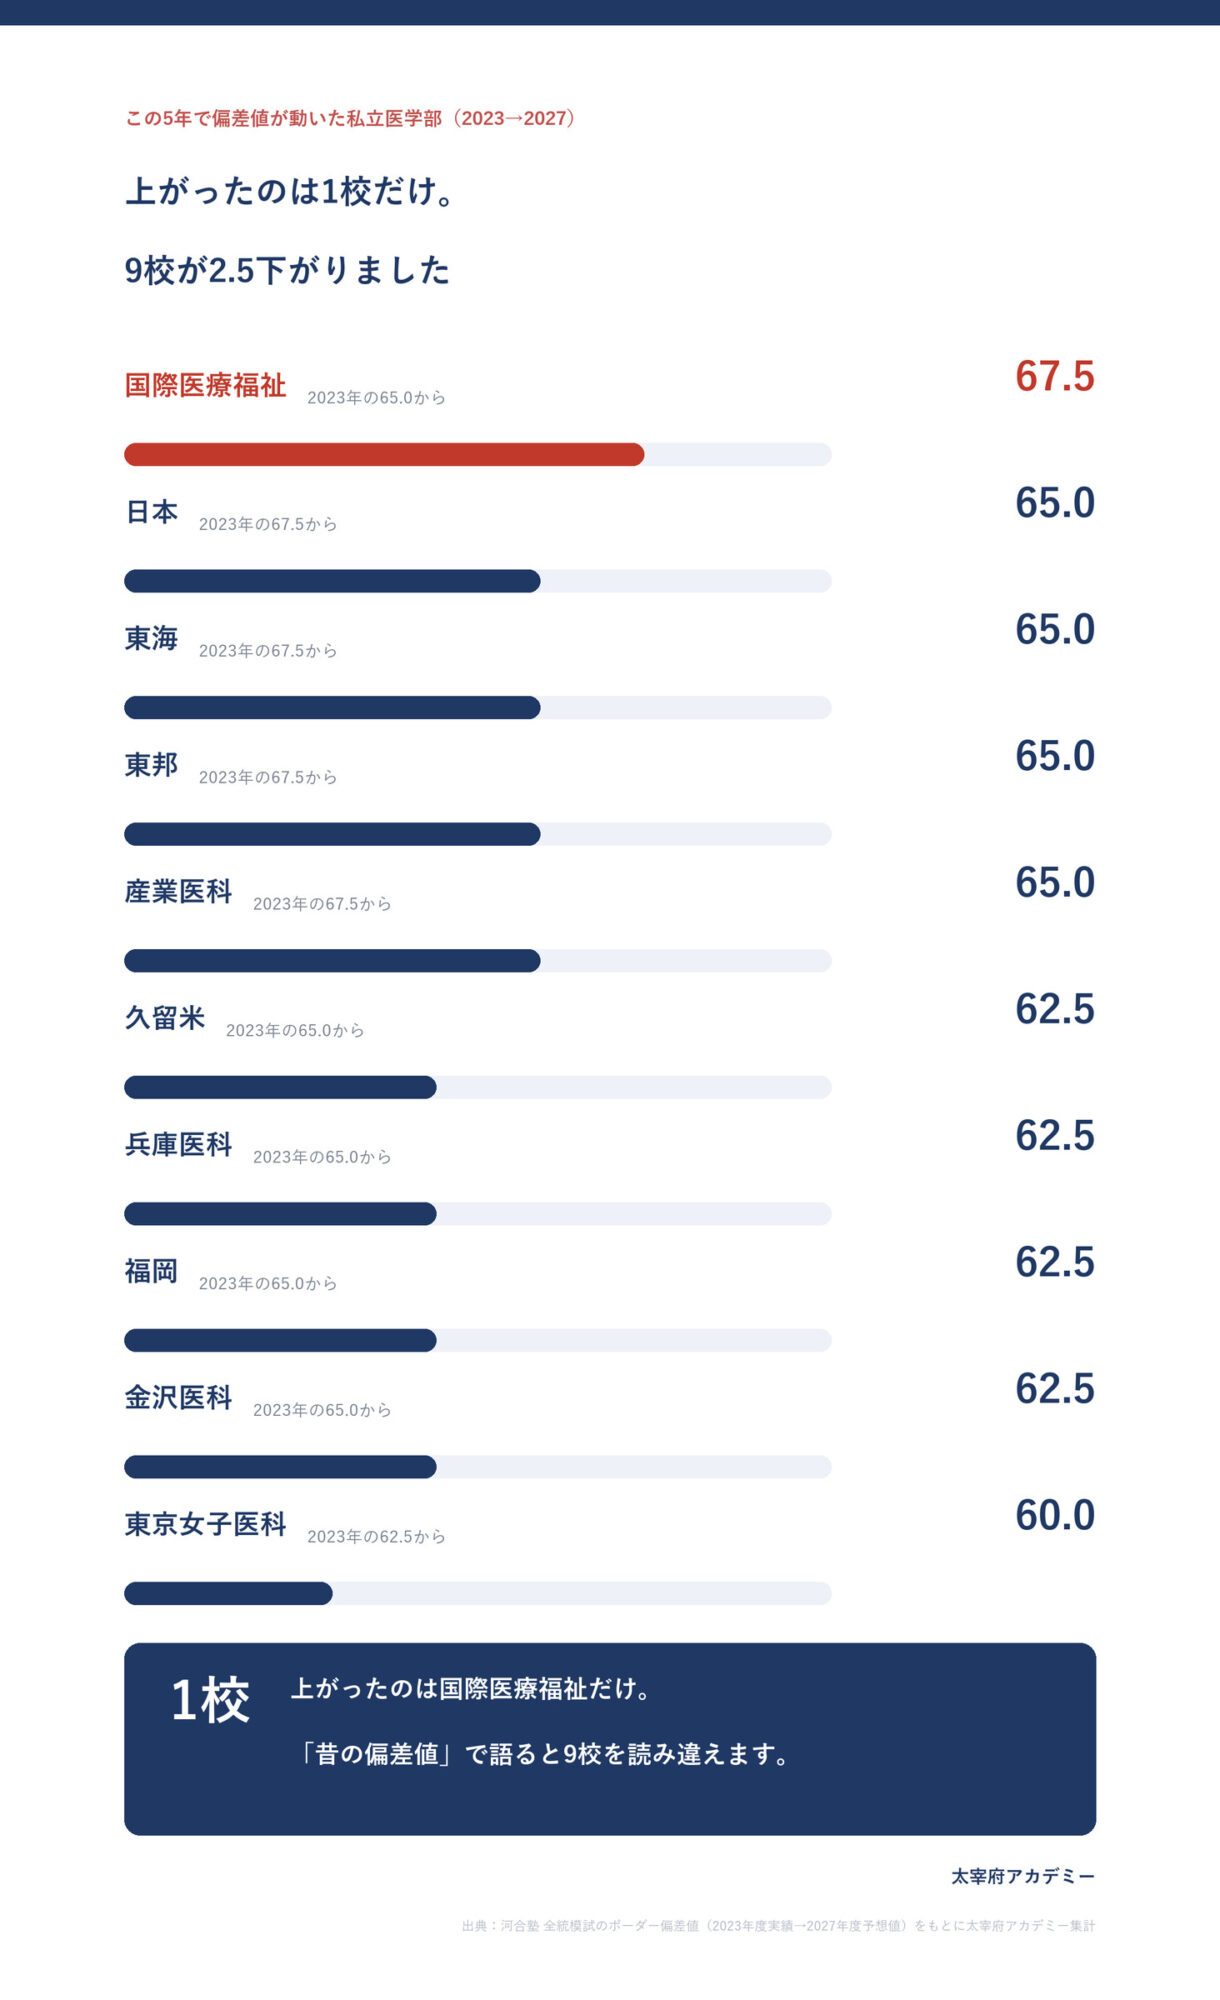This screenshot has width=1220, height=2000.
Task: Click the 62.5 score for 久留米
Action: (1055, 1010)
